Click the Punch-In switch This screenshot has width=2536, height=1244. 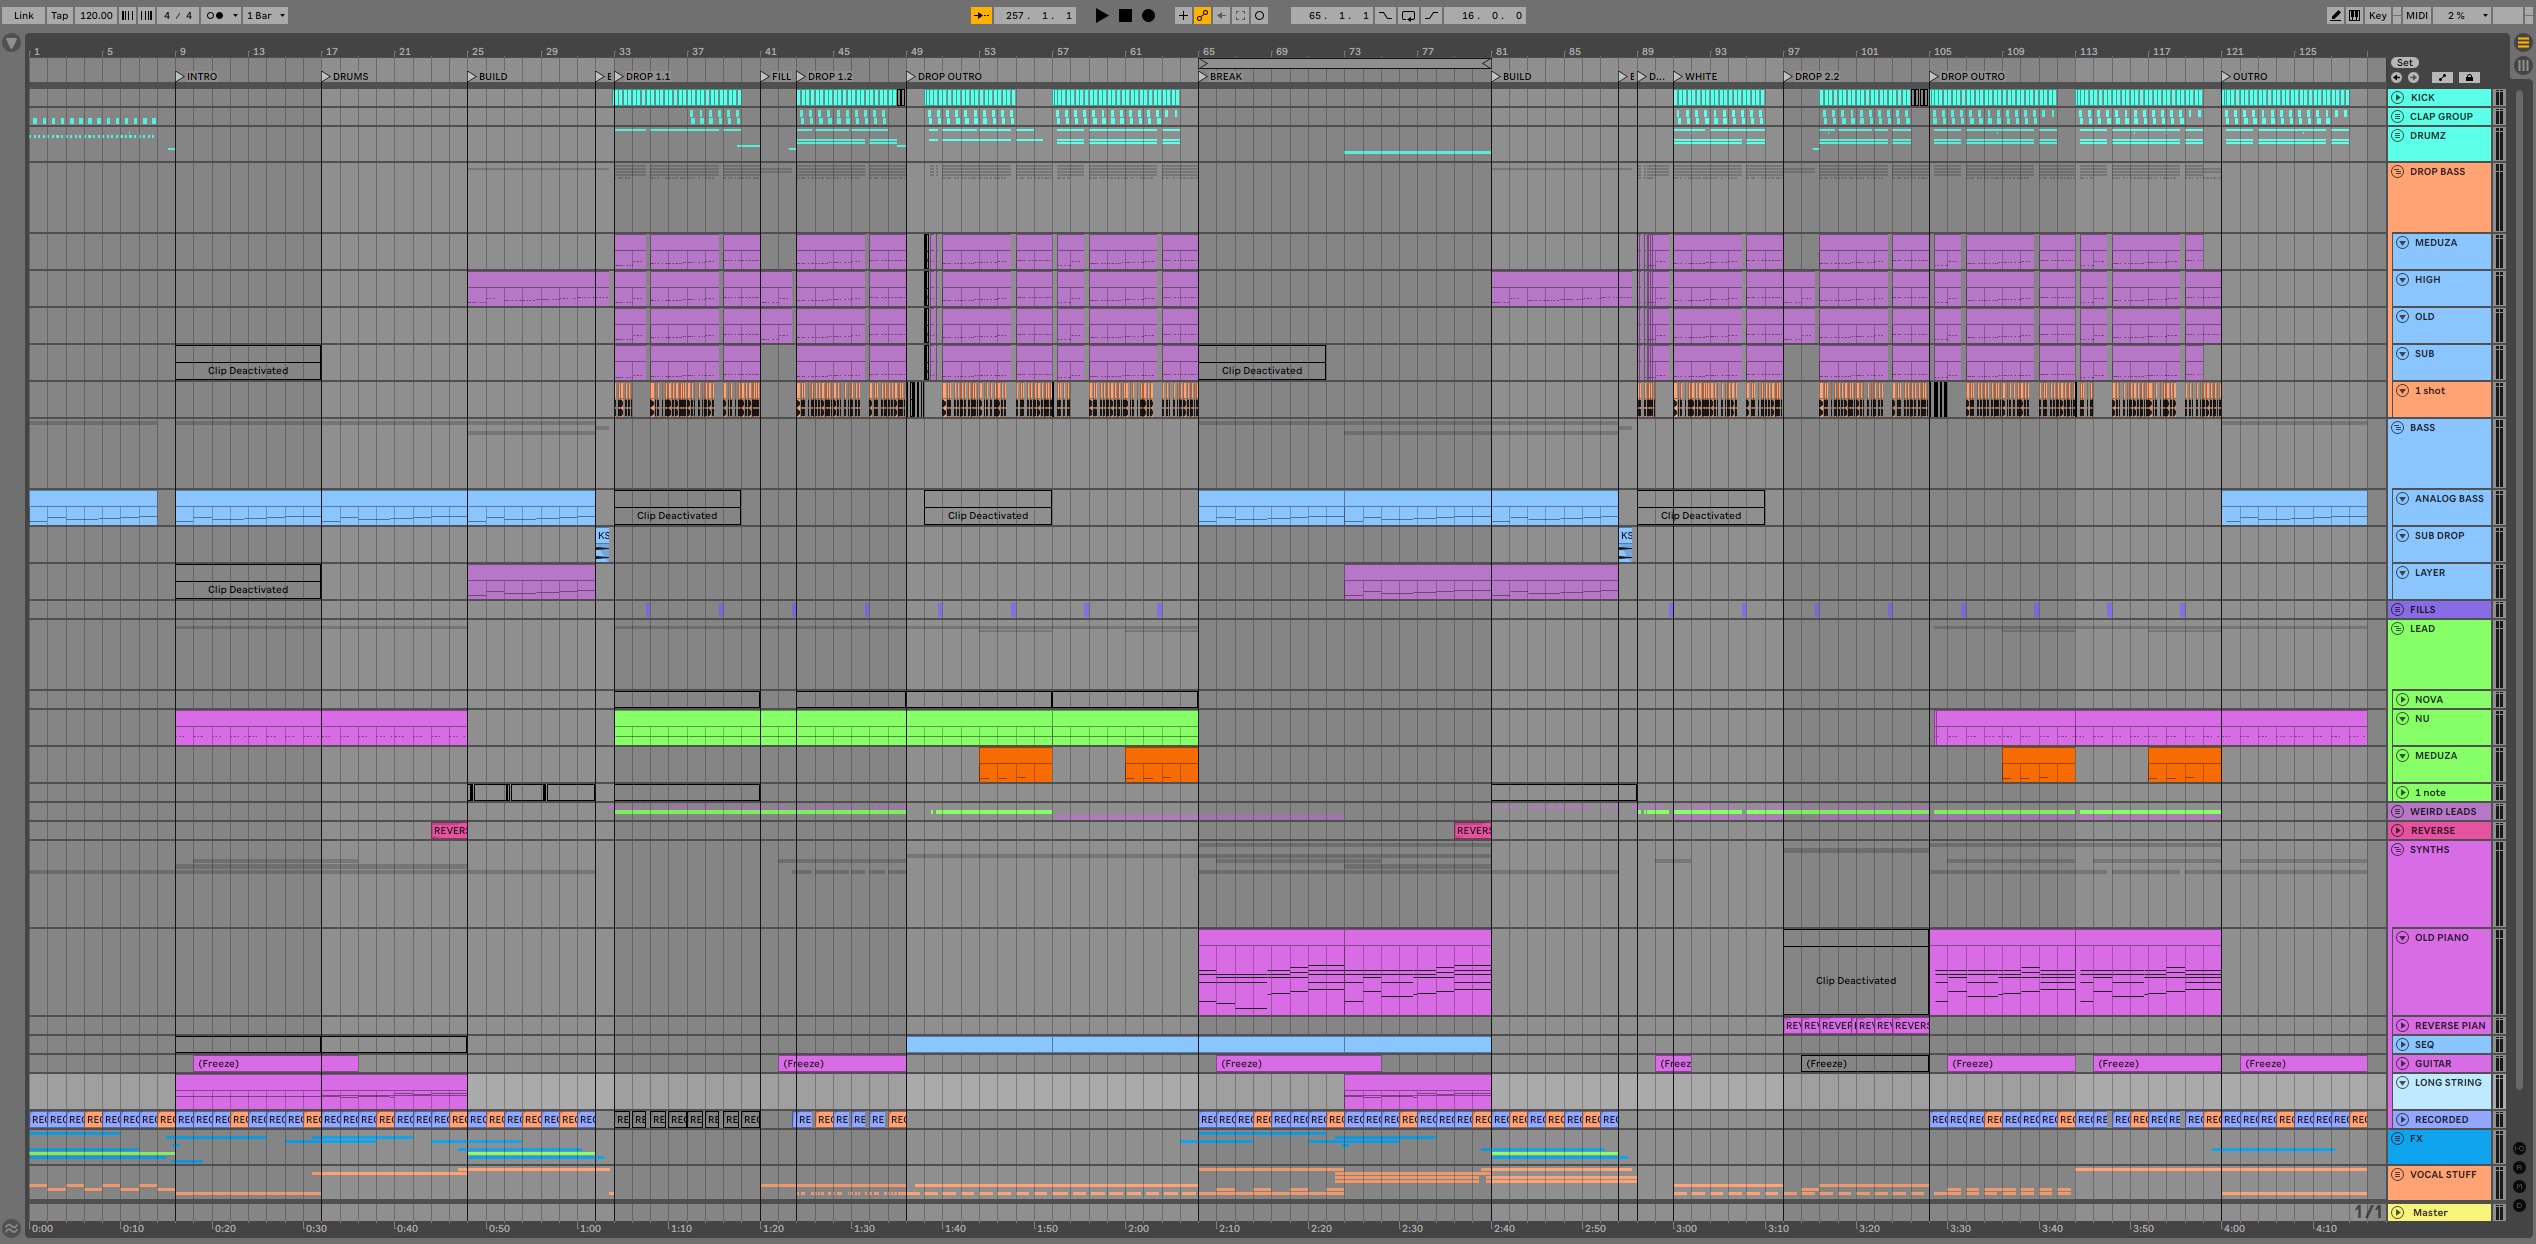[x=1386, y=16]
